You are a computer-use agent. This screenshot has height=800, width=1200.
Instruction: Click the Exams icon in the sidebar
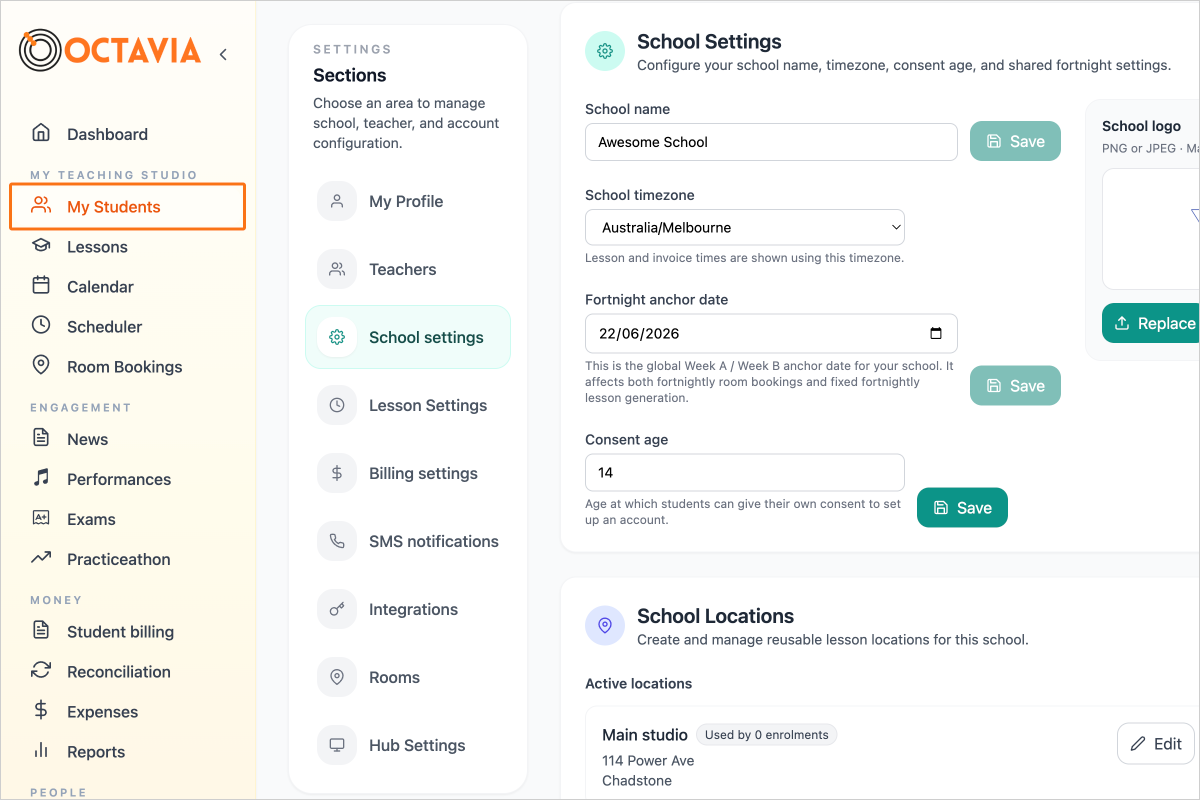(x=41, y=518)
